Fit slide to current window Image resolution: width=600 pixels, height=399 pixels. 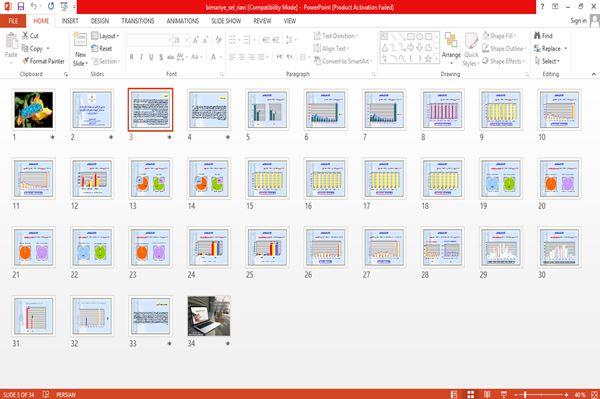coord(594,394)
